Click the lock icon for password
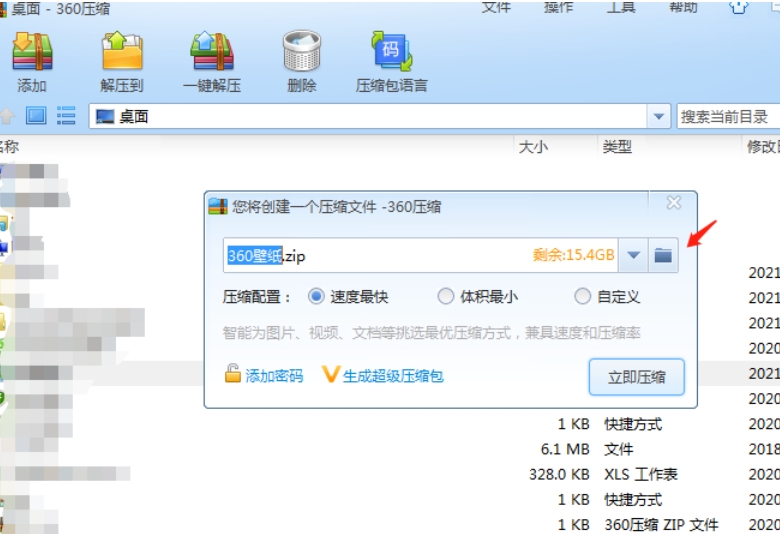 click(232, 373)
